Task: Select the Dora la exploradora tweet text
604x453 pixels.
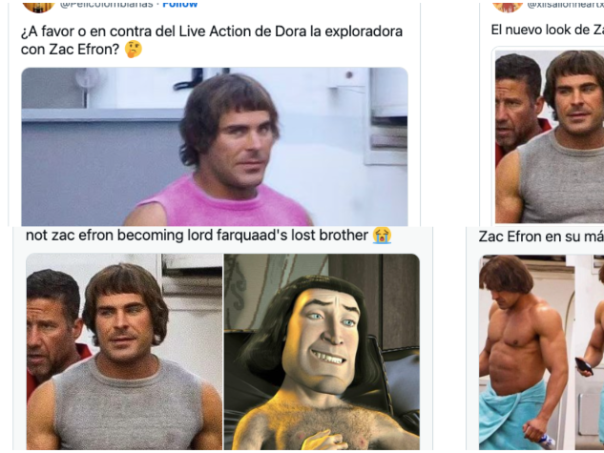Action: click(212, 40)
